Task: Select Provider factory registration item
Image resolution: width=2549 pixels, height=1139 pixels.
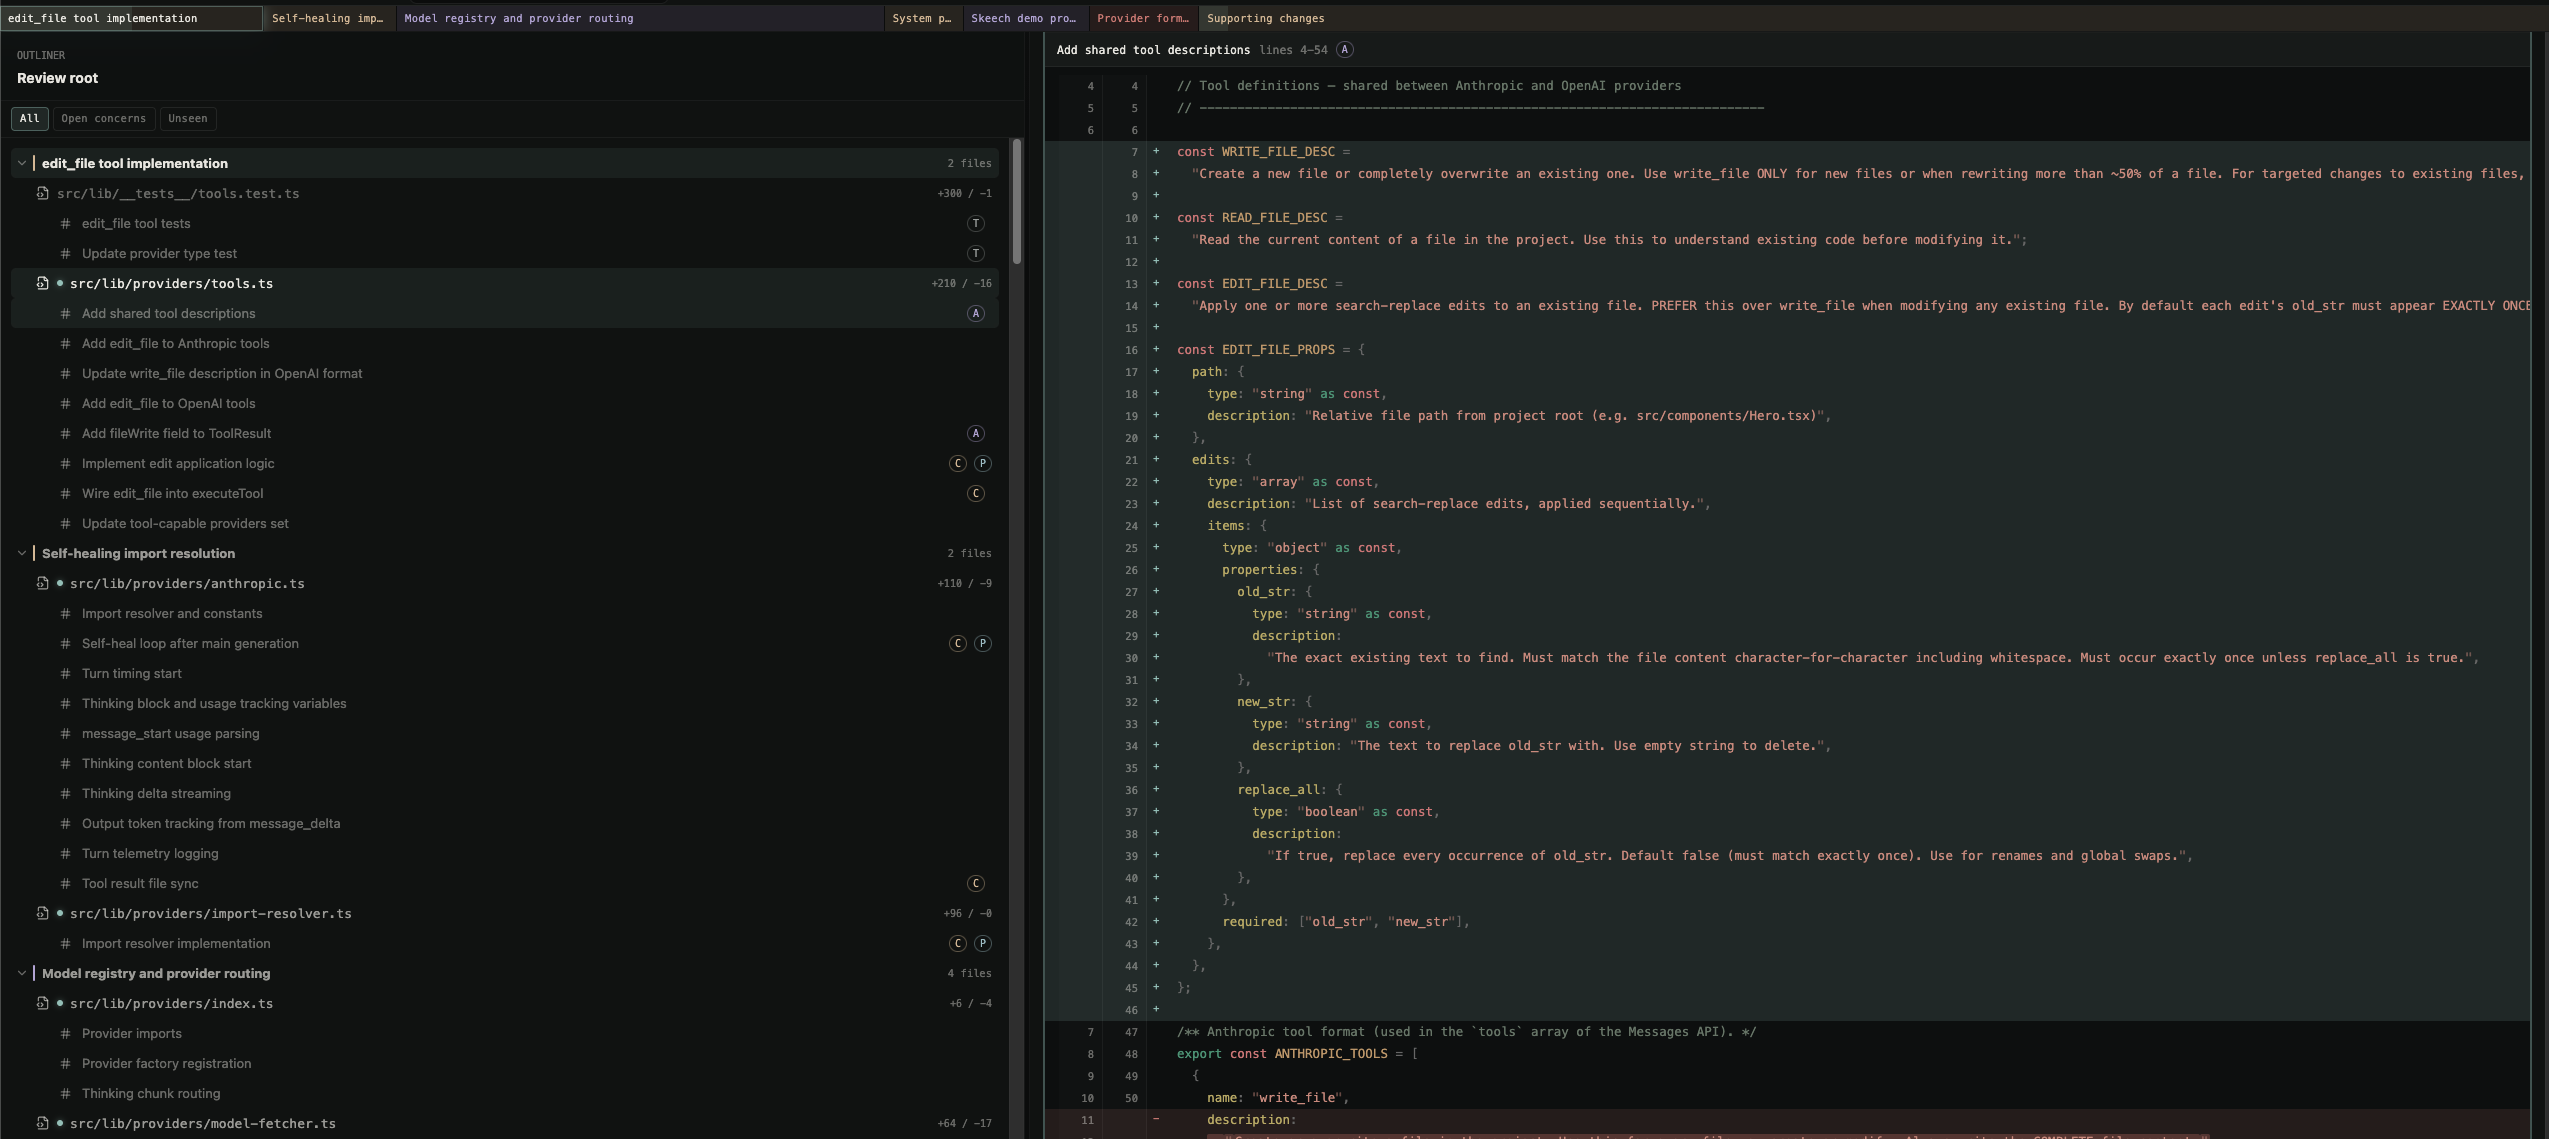Action: pyautogui.click(x=505, y=1063)
